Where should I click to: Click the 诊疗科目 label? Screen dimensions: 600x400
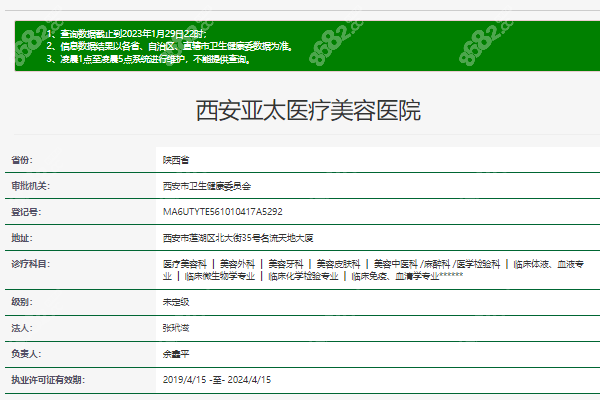click(31, 264)
